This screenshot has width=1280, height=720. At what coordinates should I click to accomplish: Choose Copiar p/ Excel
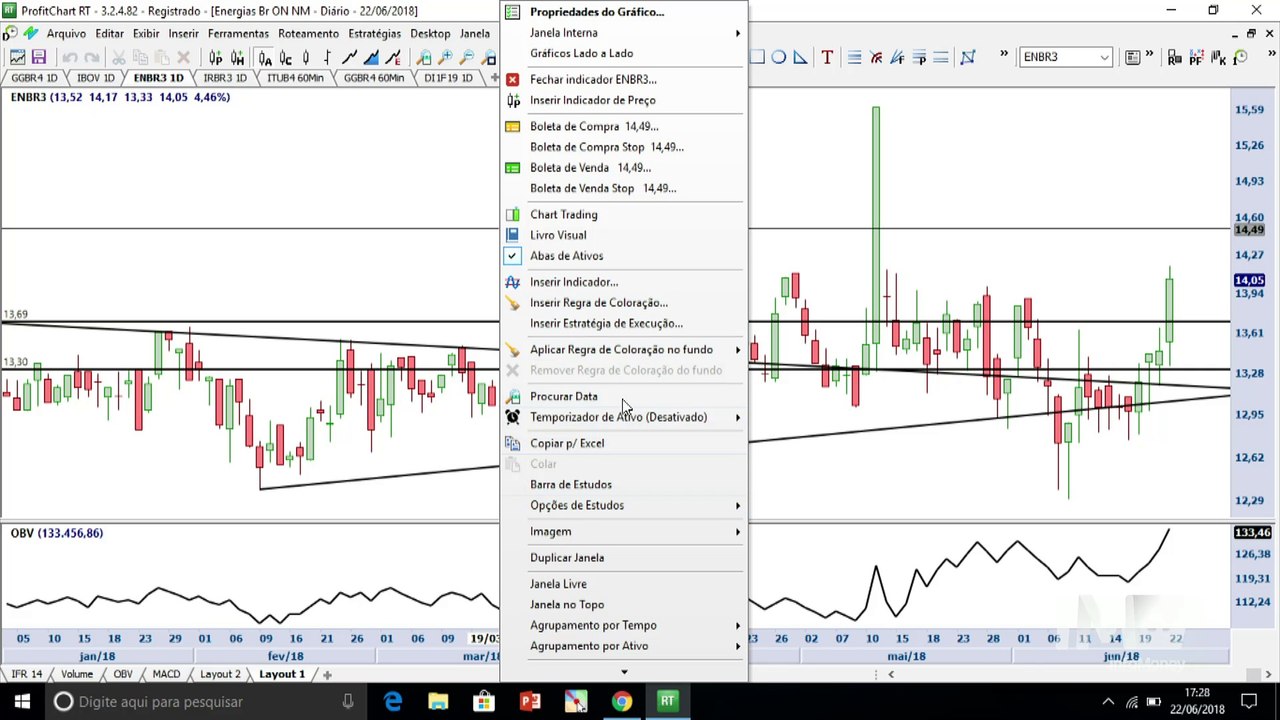[625, 443]
